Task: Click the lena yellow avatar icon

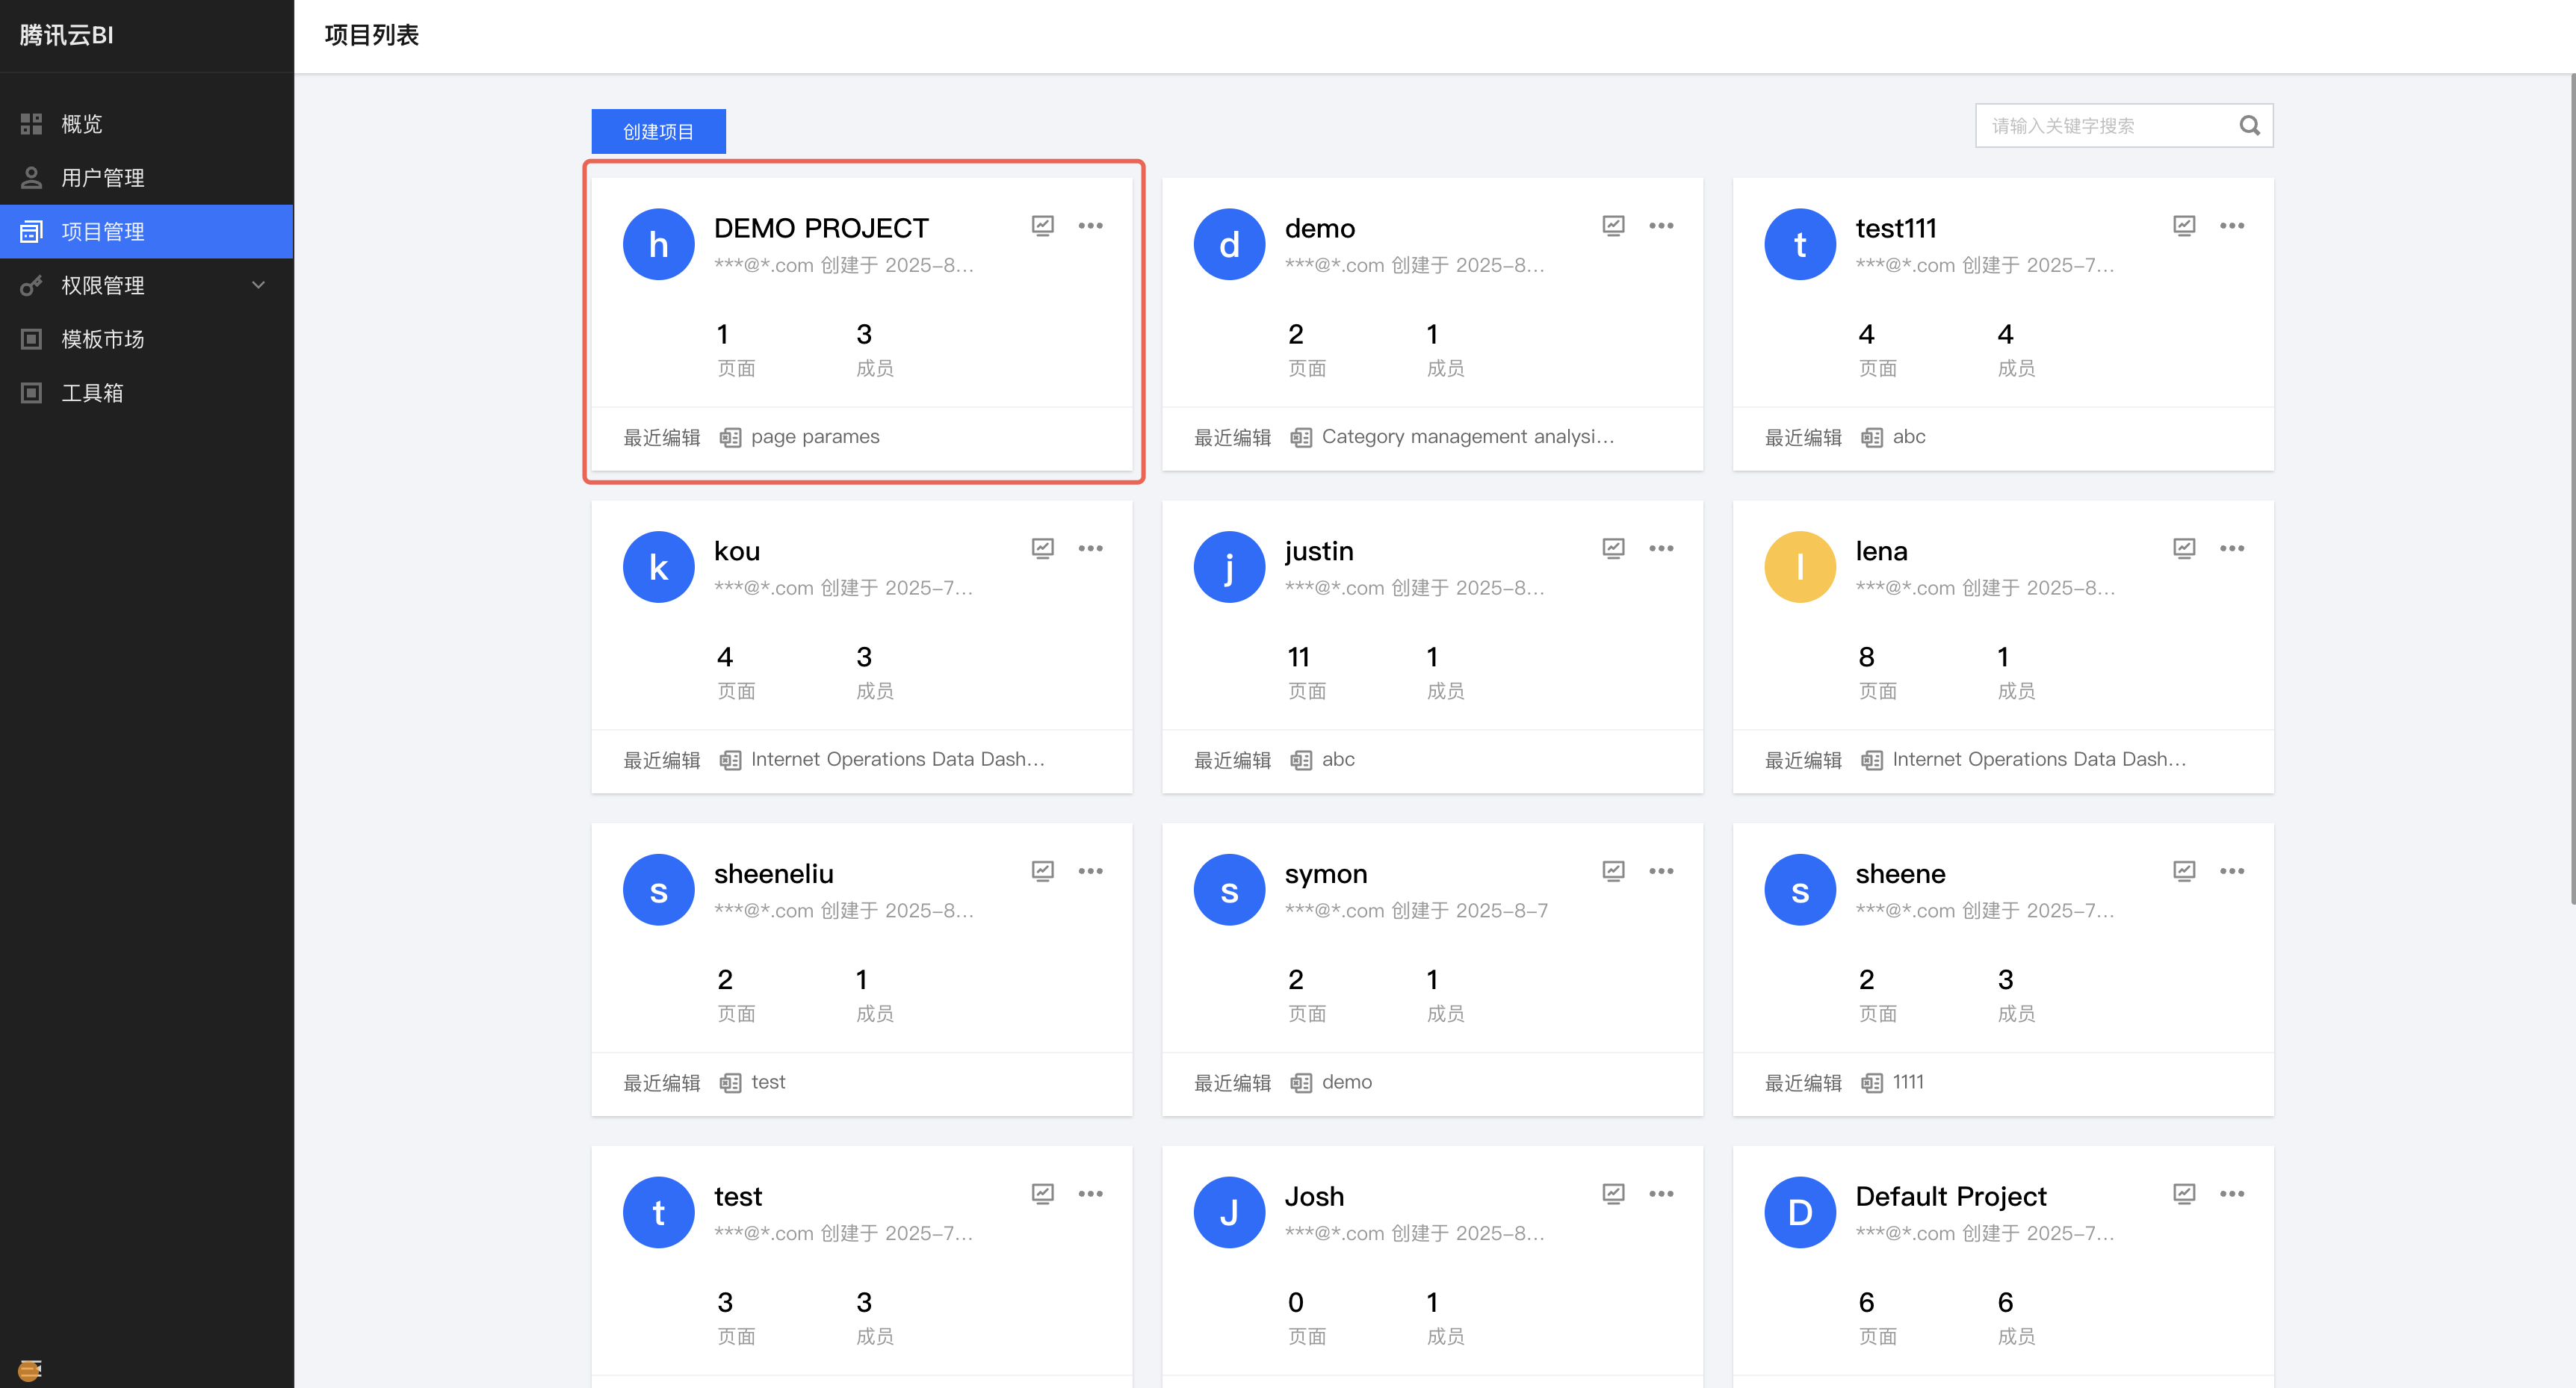Action: tap(1799, 567)
